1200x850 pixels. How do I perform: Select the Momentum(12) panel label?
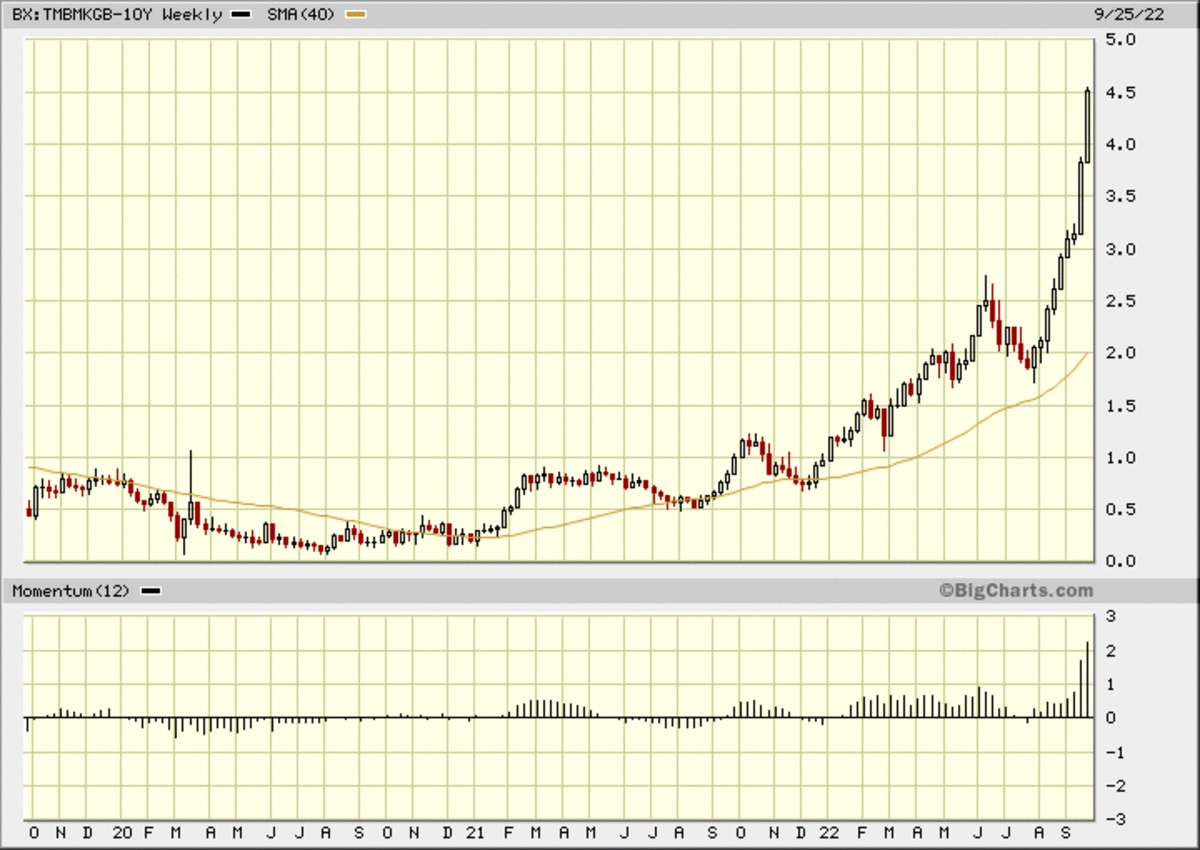tap(71, 591)
